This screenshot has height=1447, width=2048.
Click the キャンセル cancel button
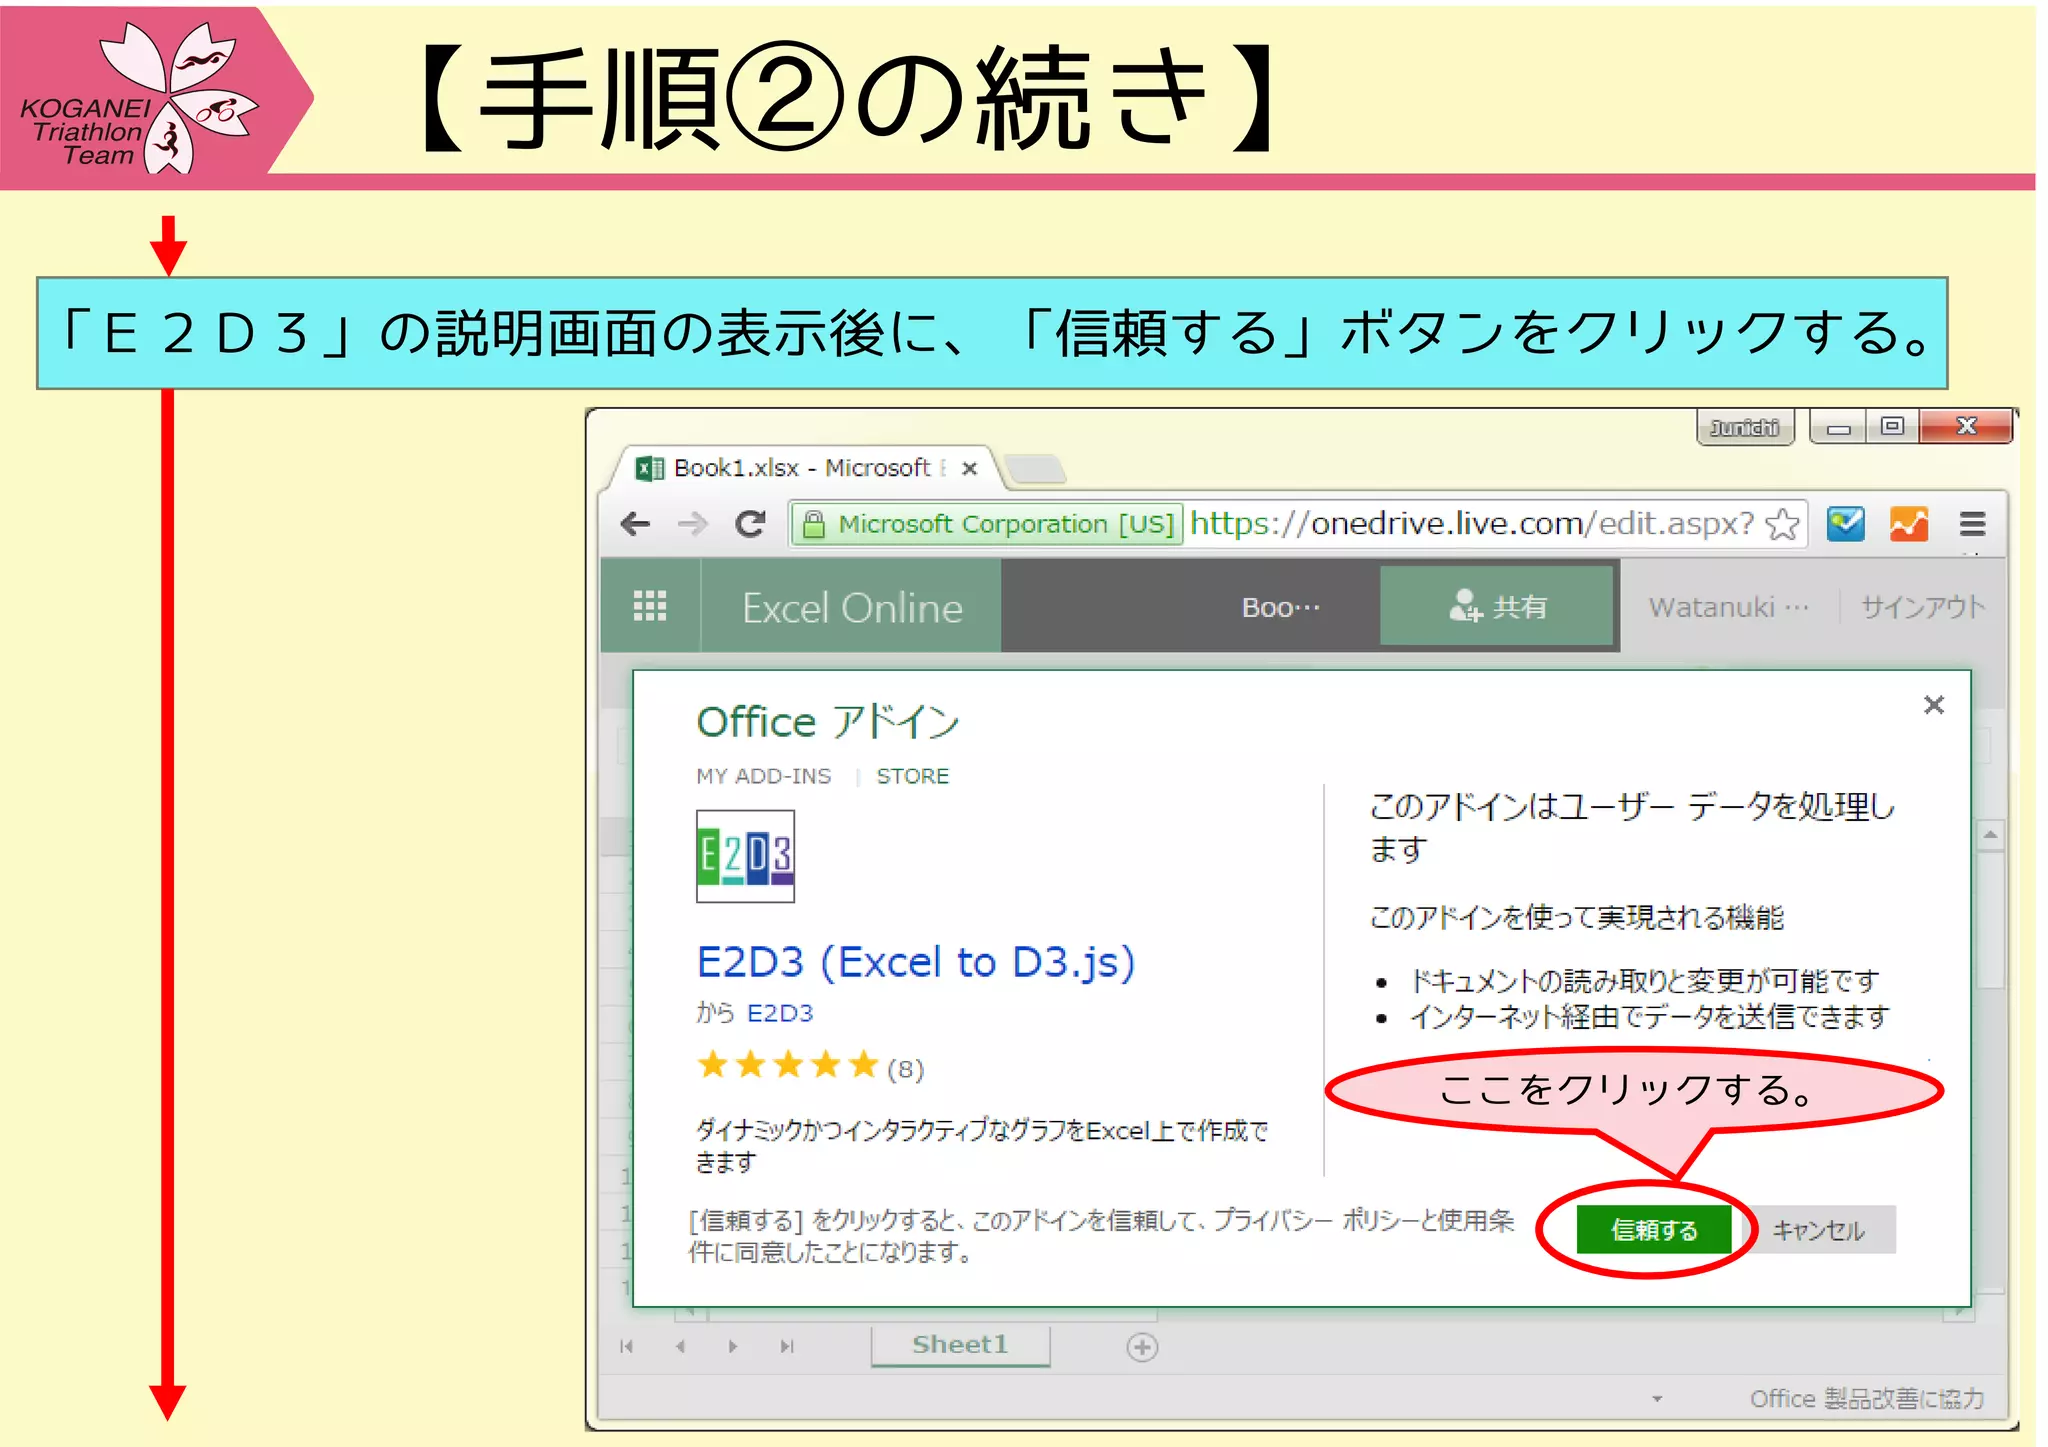(x=1818, y=1229)
